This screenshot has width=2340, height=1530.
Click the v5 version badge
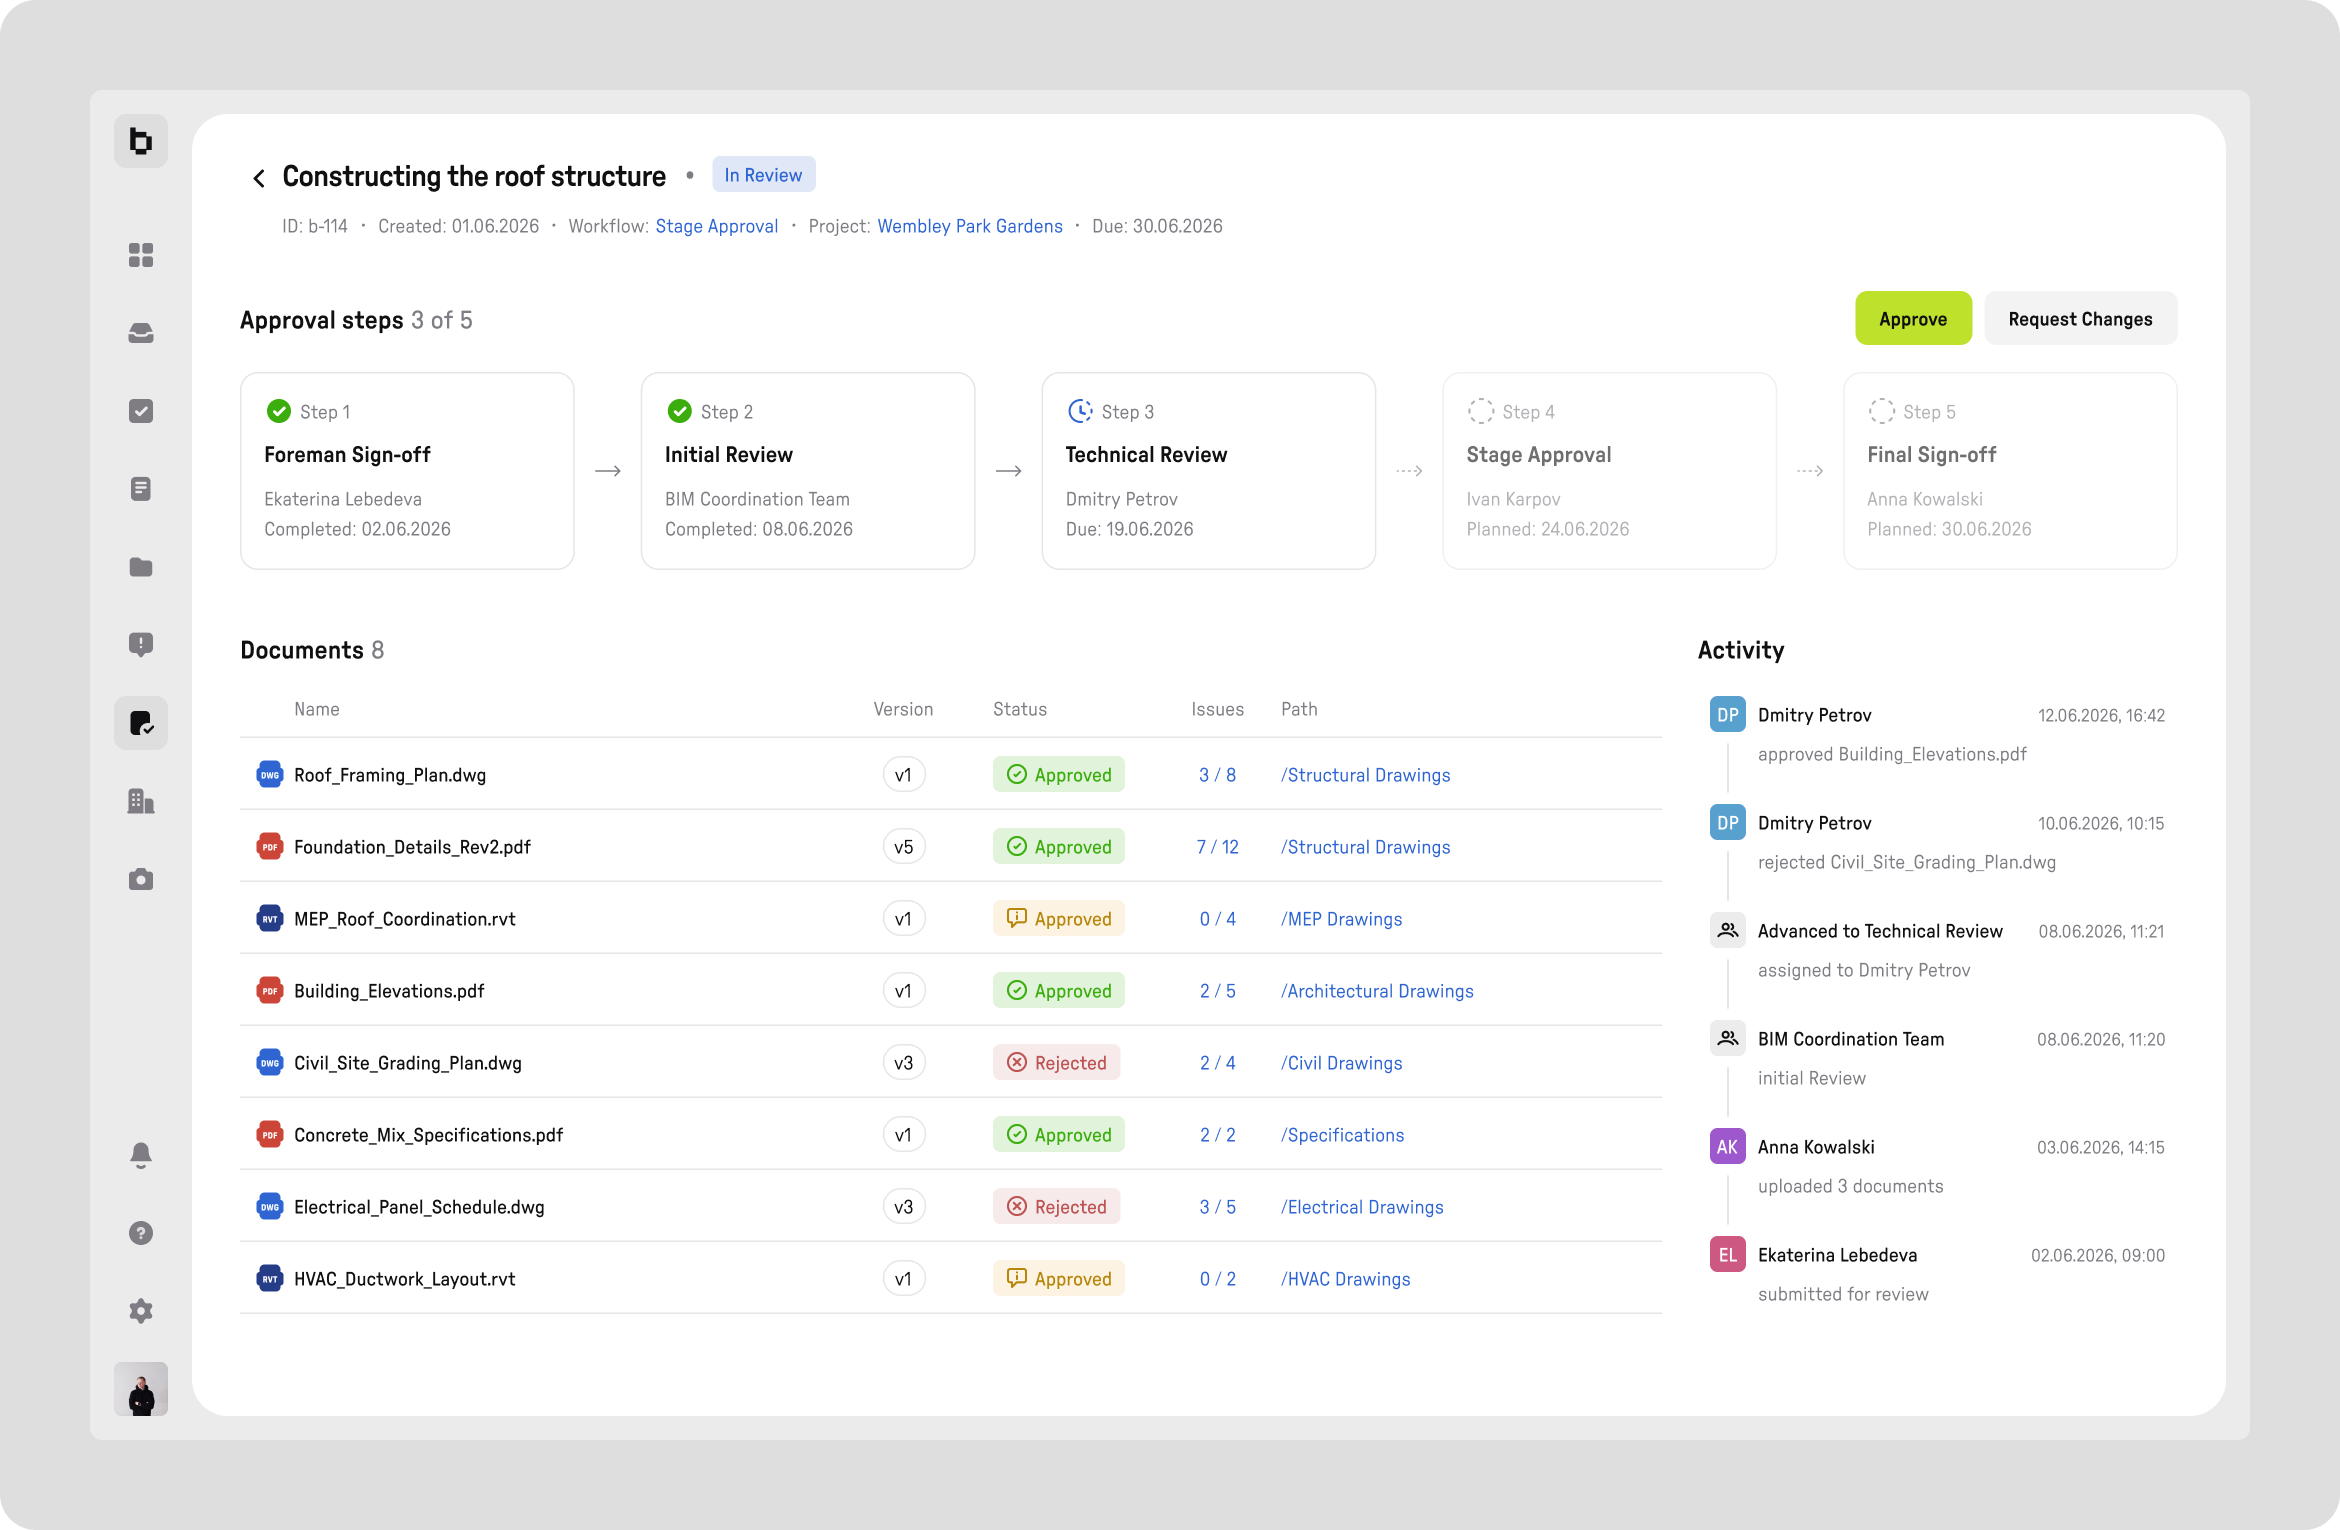[904, 847]
